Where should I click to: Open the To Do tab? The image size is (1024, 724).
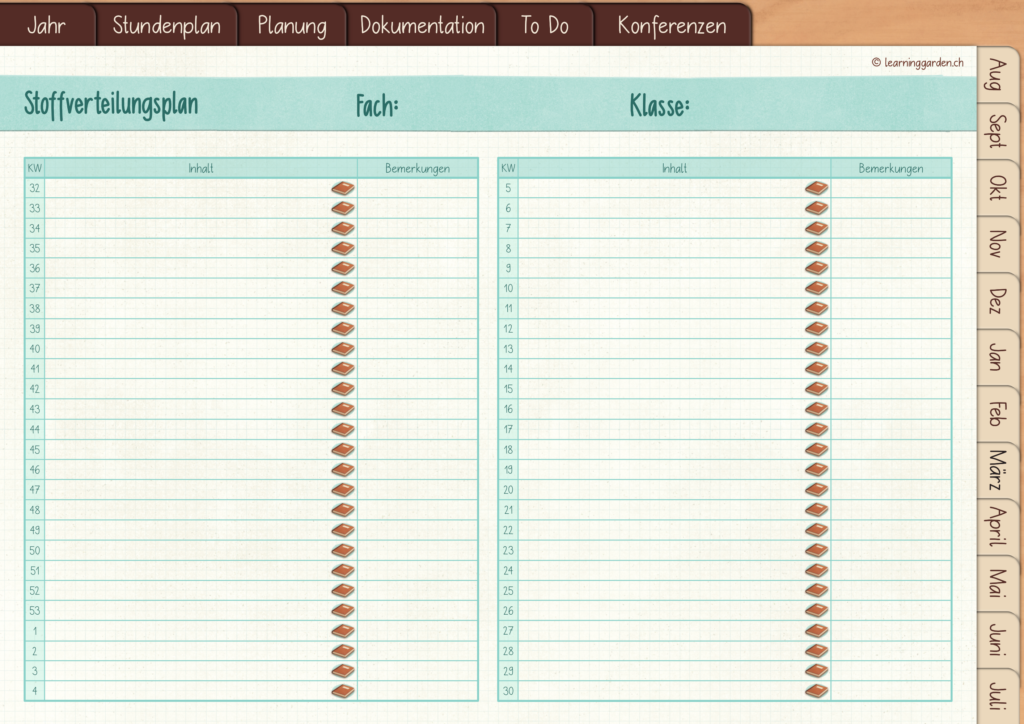pyautogui.click(x=545, y=25)
